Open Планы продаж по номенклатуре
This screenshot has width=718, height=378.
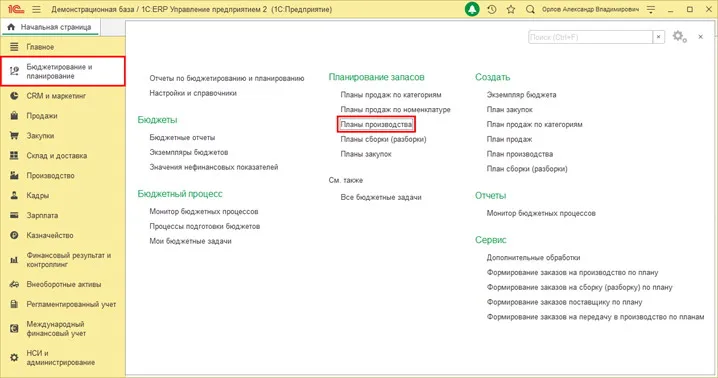pos(396,110)
